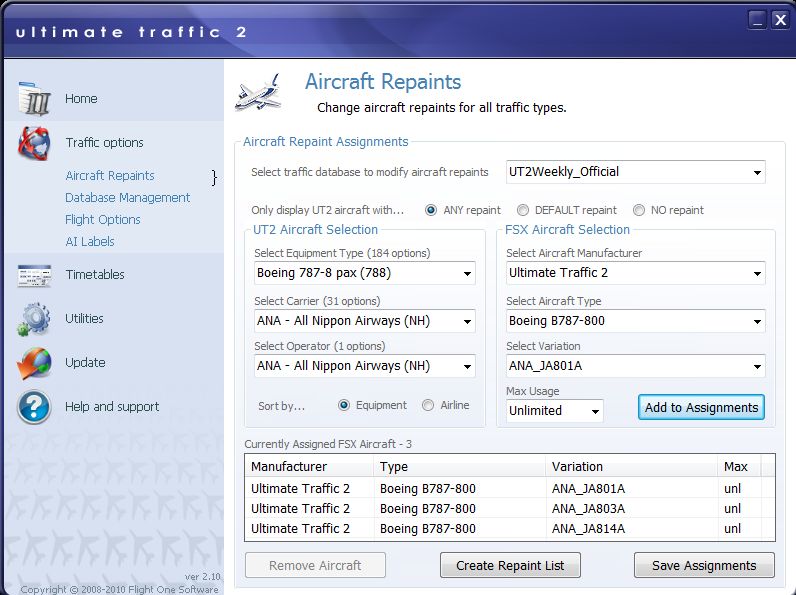This screenshot has height=595, width=796.
Task: Click the Manufacturer column header
Action: (309, 467)
